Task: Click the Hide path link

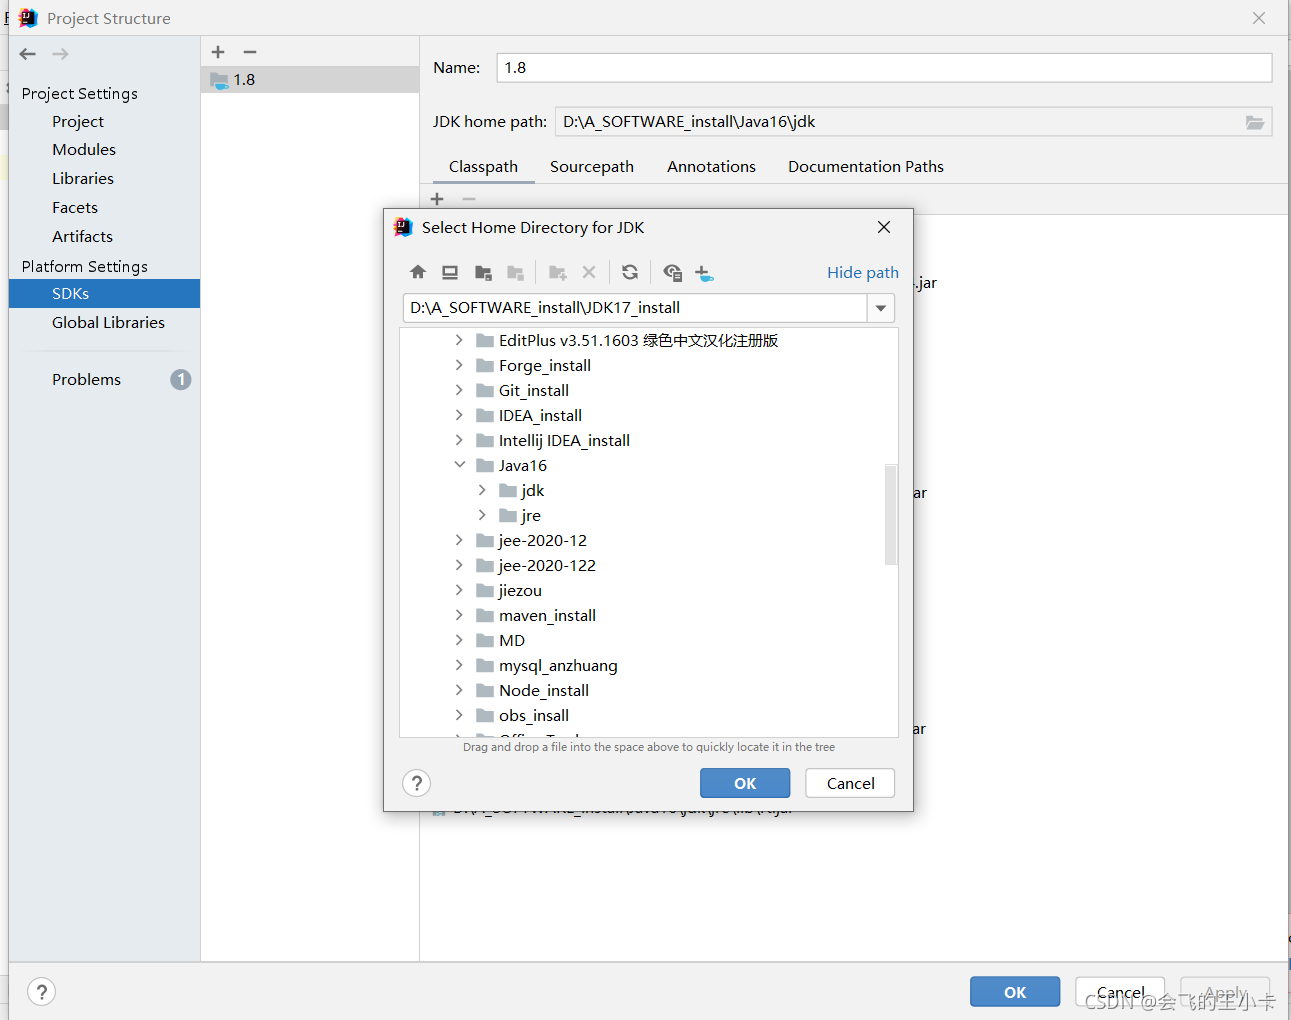Action: coord(863,273)
